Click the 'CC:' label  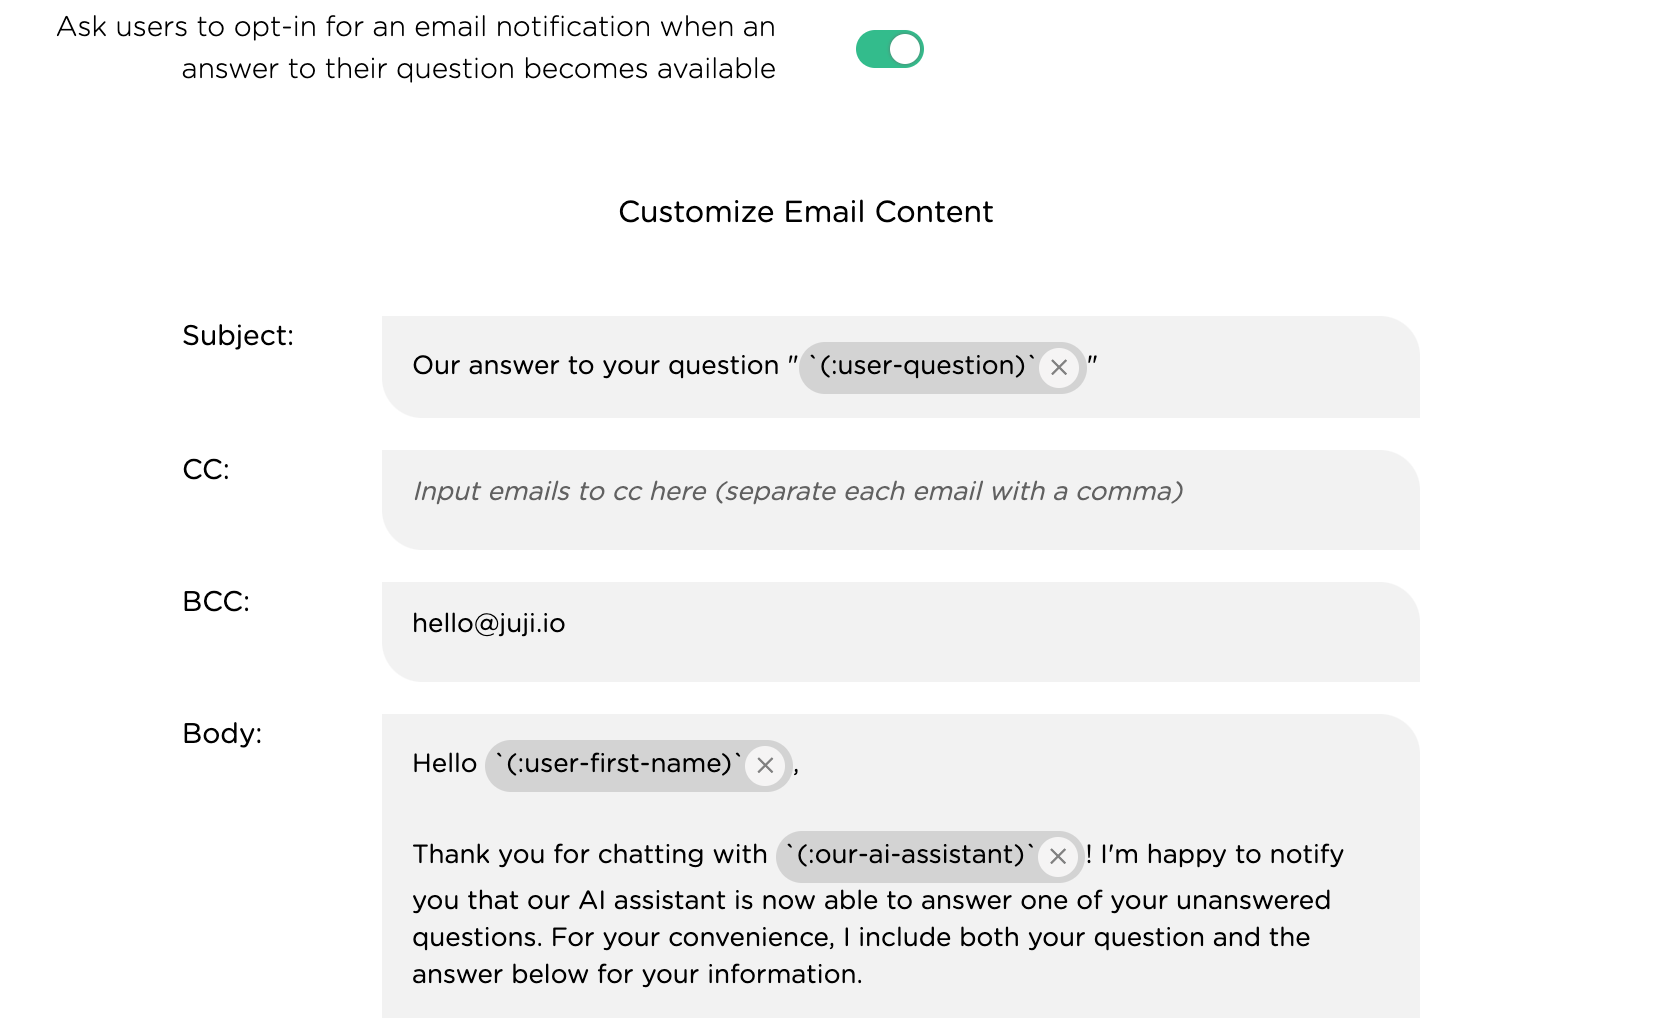[x=206, y=469]
